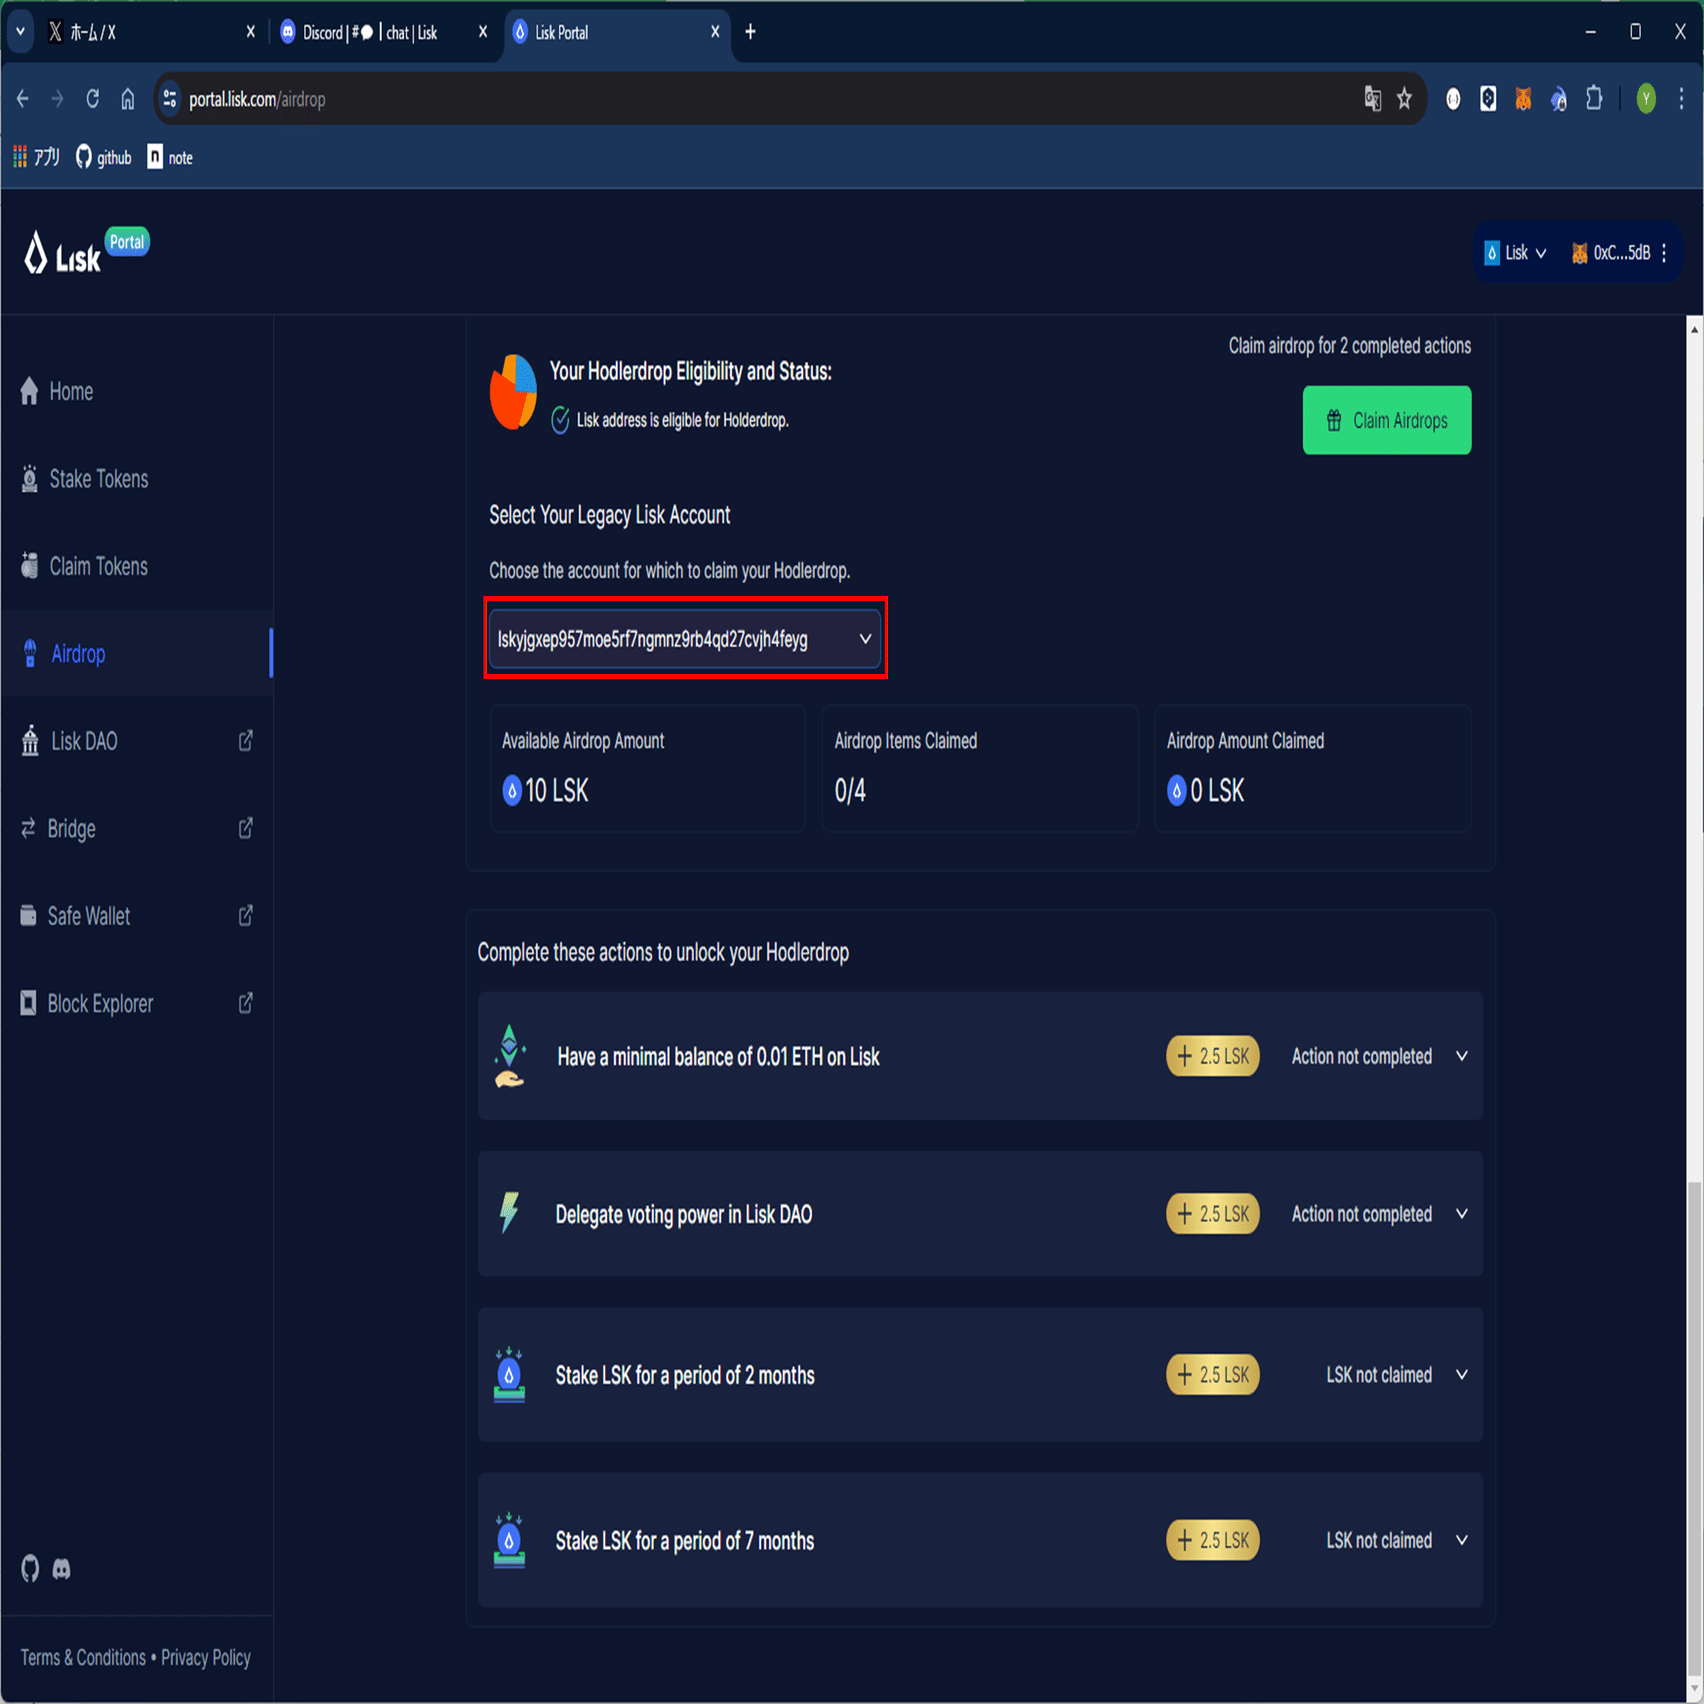Expand the 'Stake LSK for 7 months' row
This screenshot has height=1704, width=1704.
1462,1540
